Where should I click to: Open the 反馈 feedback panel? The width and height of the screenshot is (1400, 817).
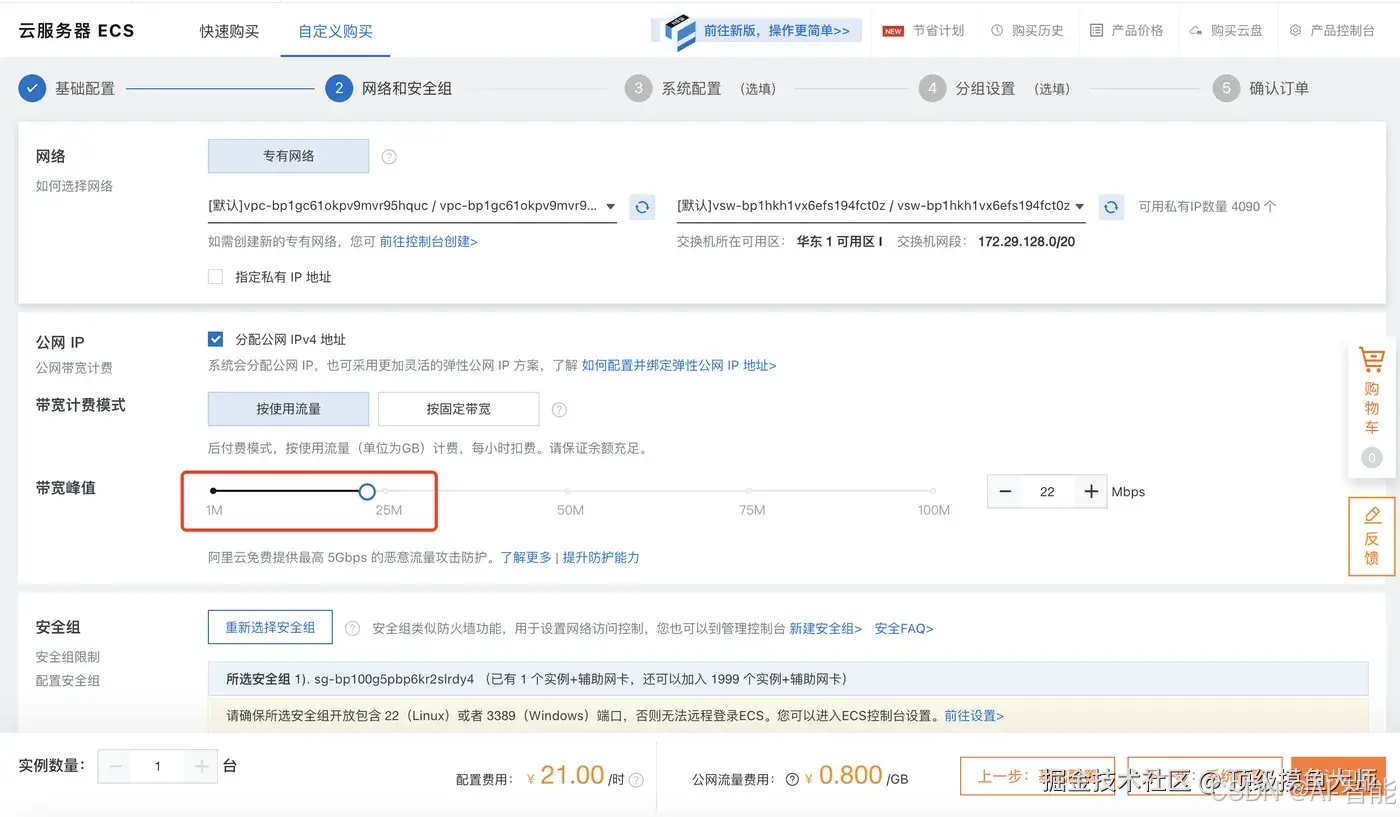[x=1371, y=536]
